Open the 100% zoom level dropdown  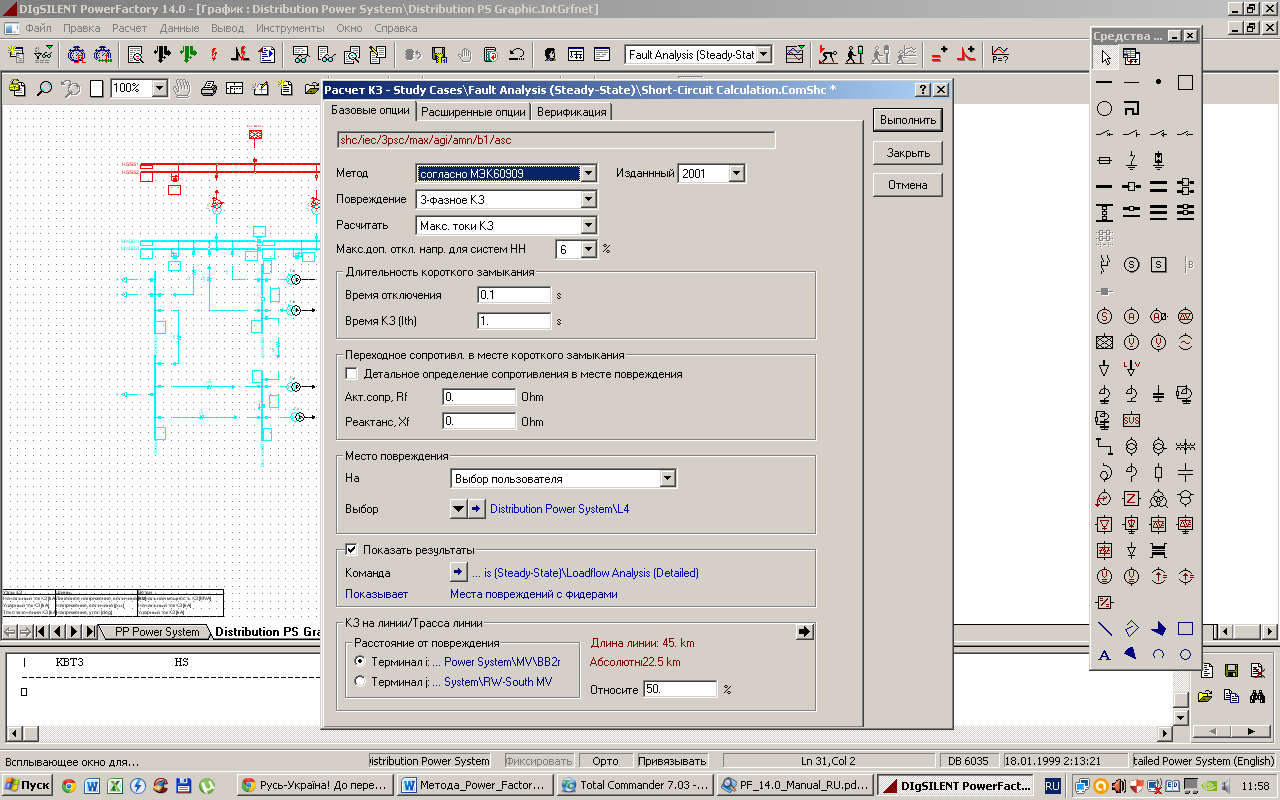159,88
